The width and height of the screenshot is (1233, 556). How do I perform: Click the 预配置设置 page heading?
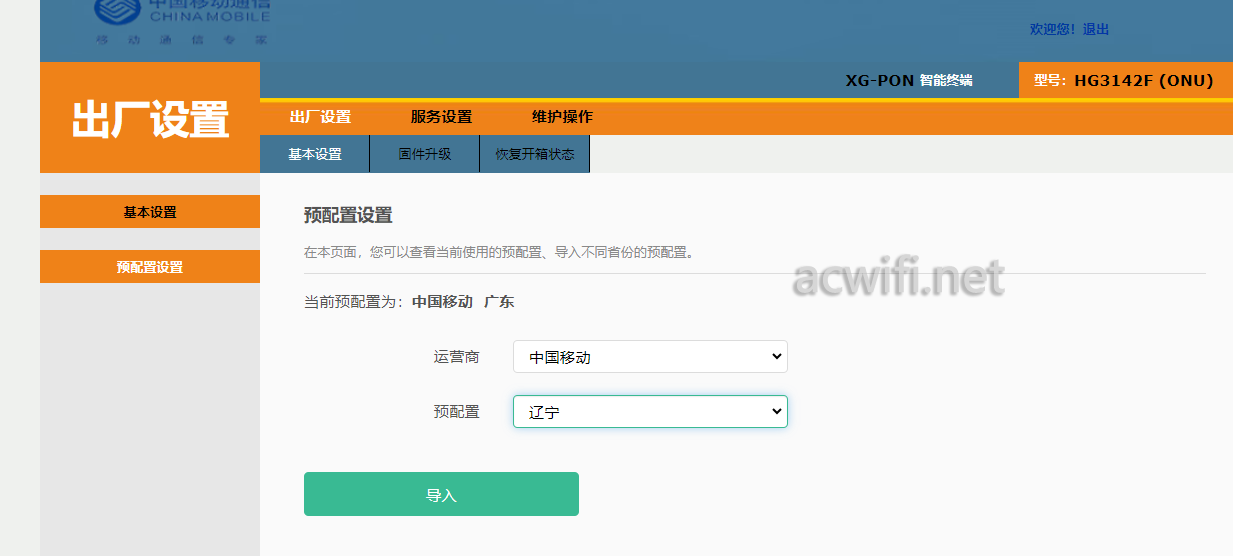pos(348,215)
